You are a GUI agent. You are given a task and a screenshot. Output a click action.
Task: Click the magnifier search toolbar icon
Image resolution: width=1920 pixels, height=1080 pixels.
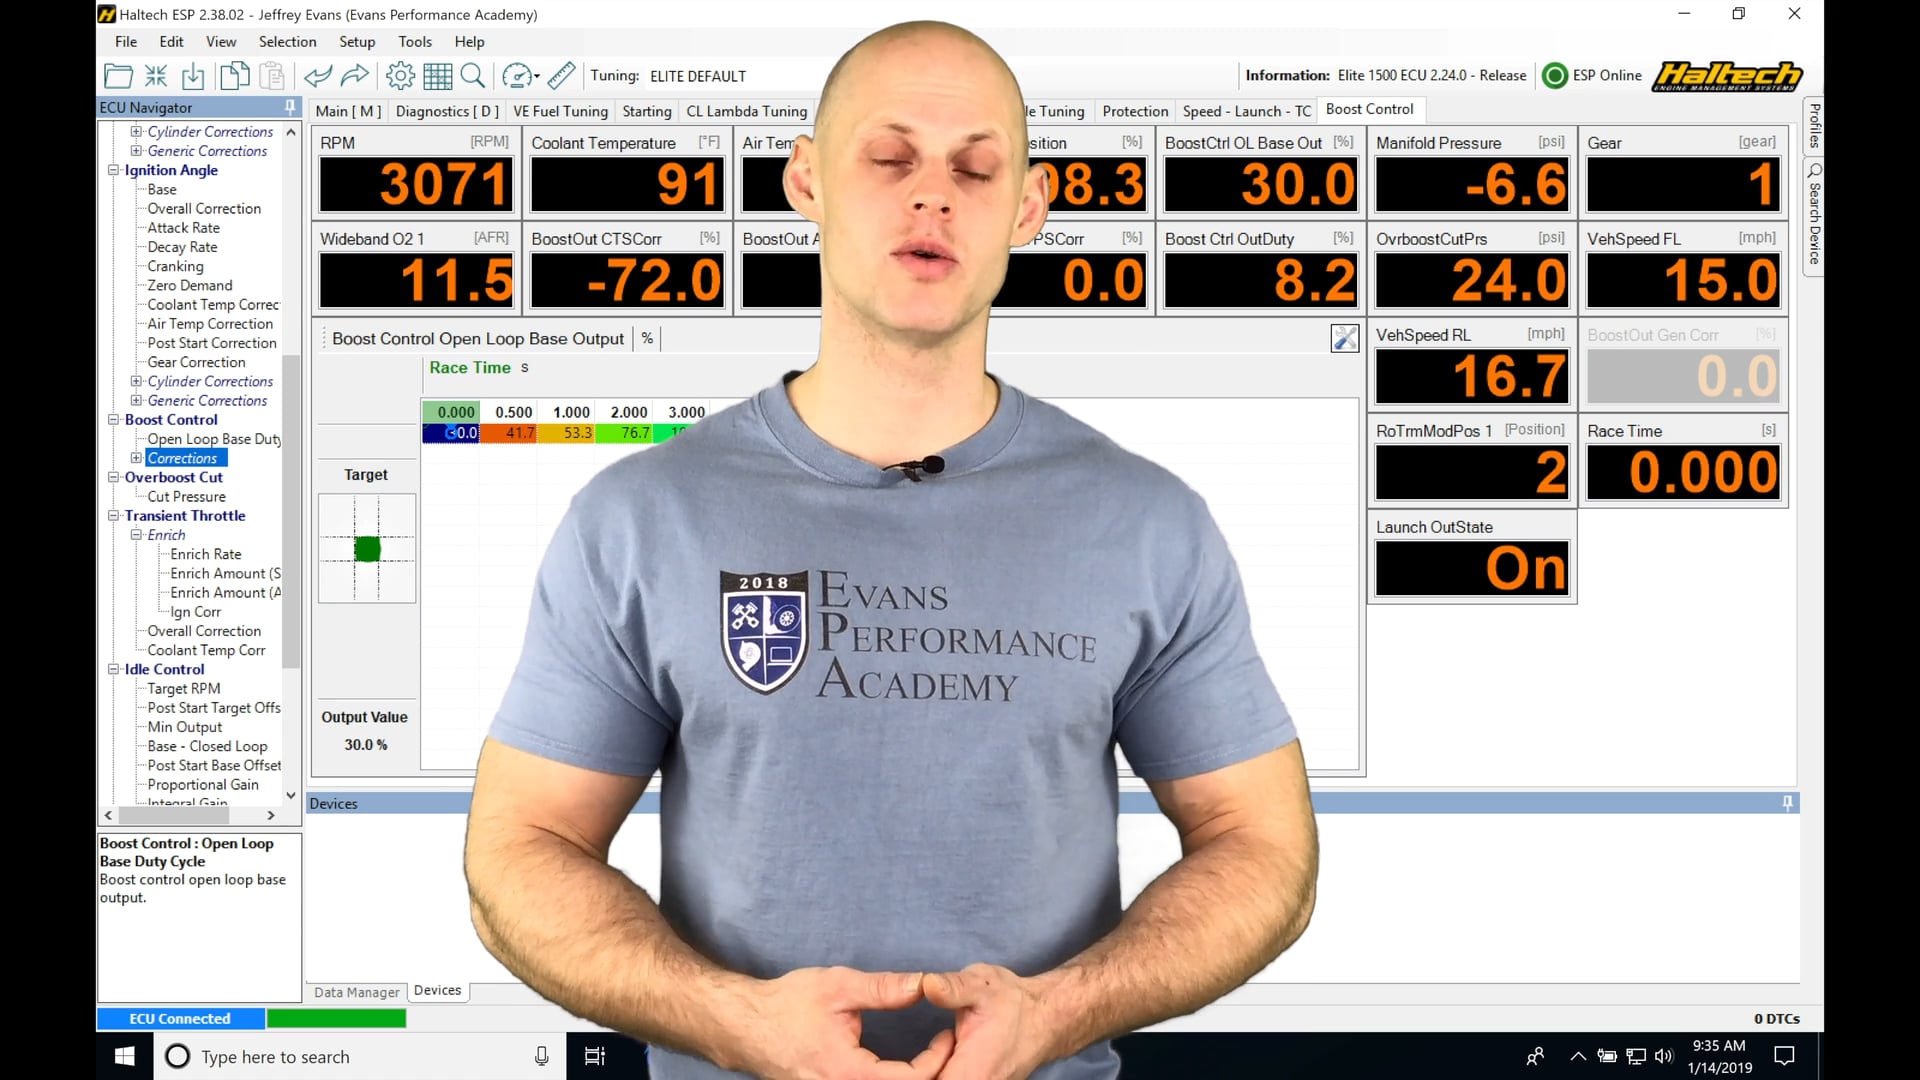click(473, 76)
